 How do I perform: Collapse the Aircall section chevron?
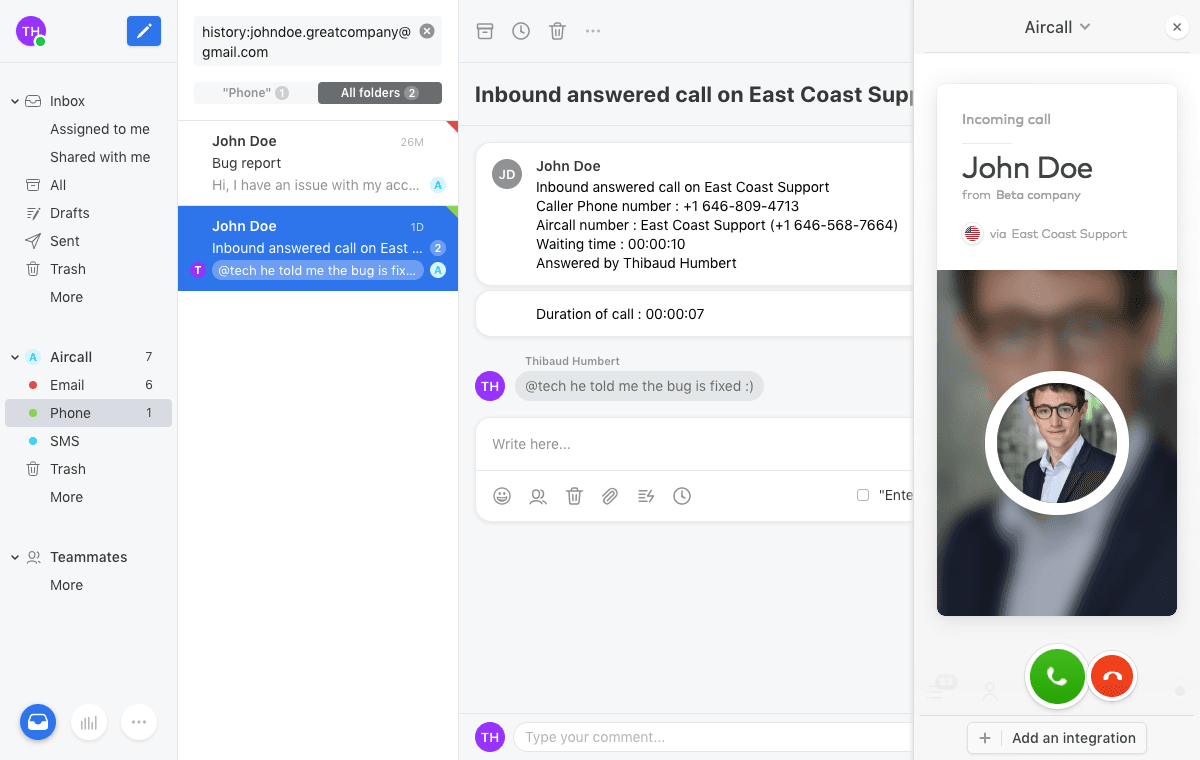[x=15, y=357]
